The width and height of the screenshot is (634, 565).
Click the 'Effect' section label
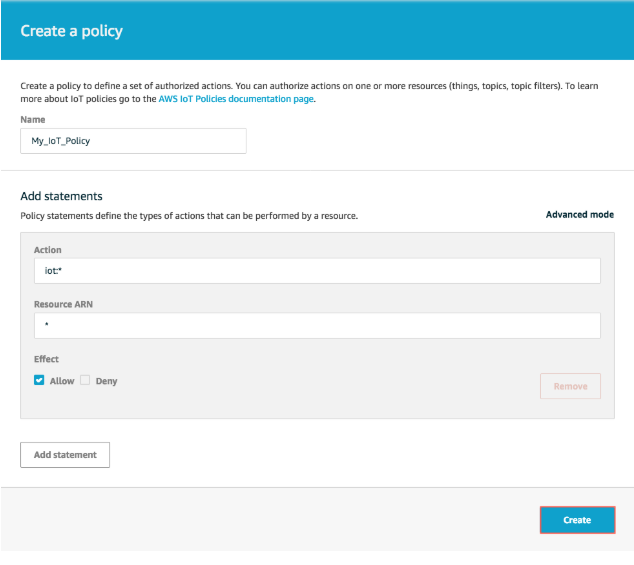point(47,359)
